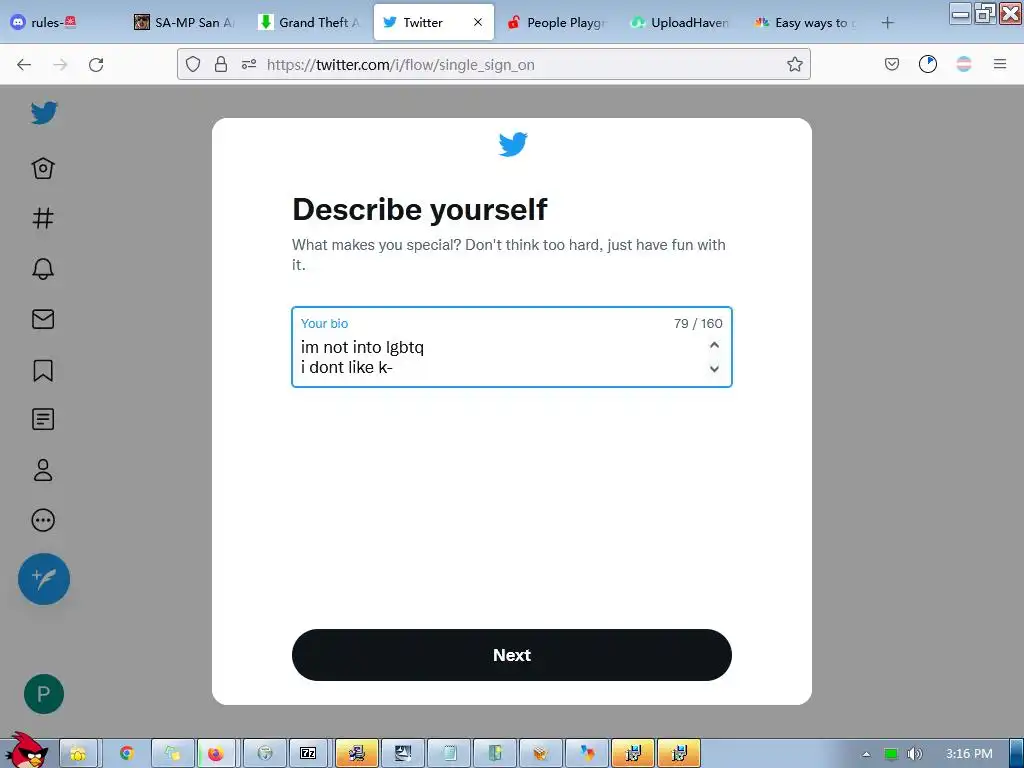
Task: Open the tracking protection shield icon
Action: (x=193, y=64)
